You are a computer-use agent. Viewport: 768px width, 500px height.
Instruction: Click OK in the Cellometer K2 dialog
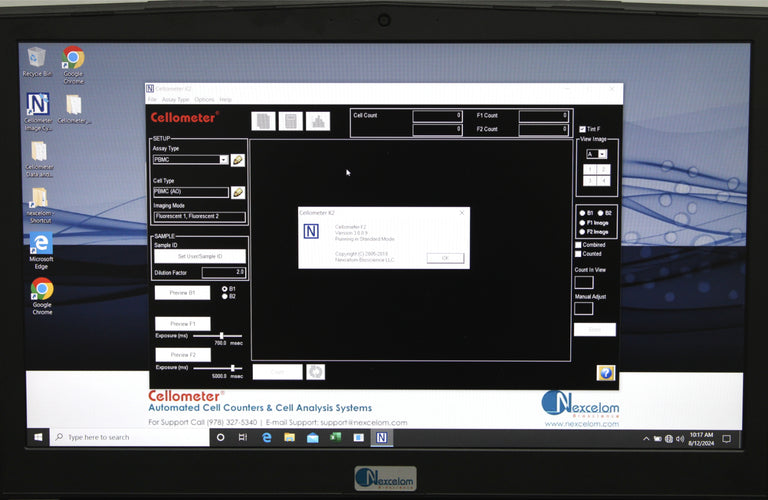point(445,257)
